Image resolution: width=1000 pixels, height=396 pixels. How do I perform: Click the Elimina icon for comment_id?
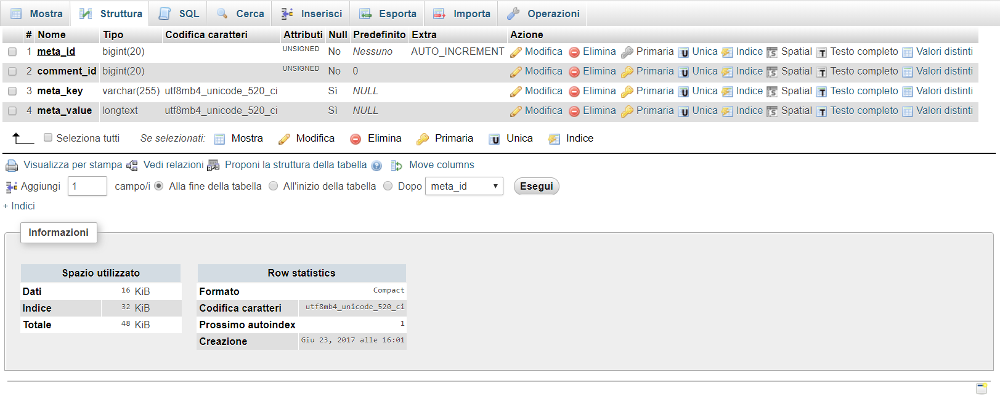[574, 72]
